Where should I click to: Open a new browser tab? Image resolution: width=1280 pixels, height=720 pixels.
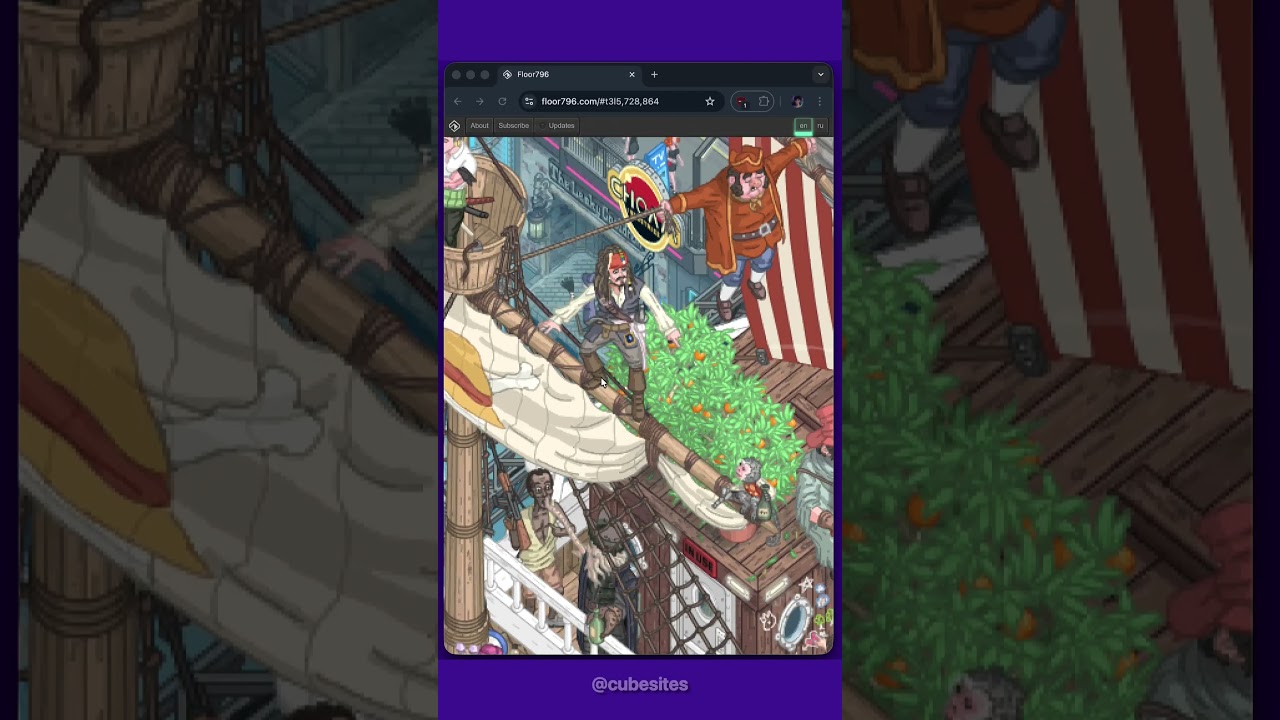pyautogui.click(x=654, y=74)
